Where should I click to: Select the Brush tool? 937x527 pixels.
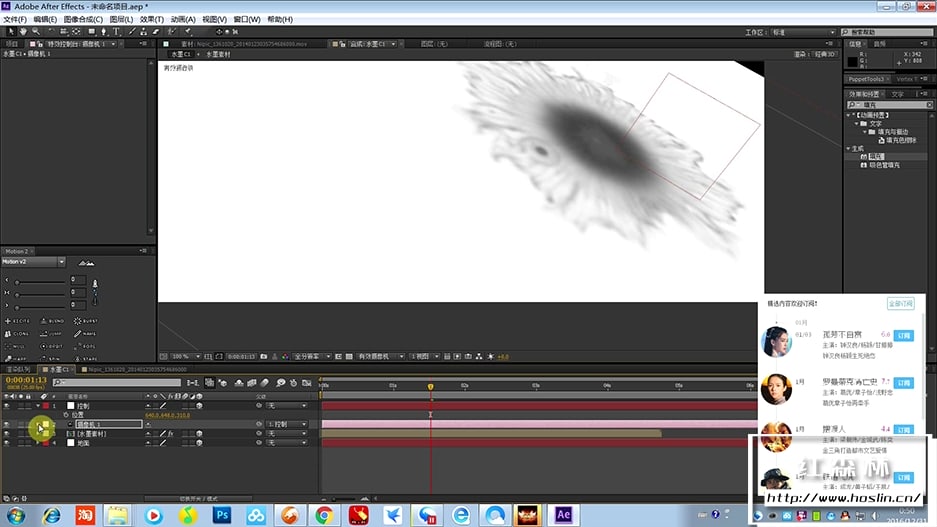coord(131,32)
